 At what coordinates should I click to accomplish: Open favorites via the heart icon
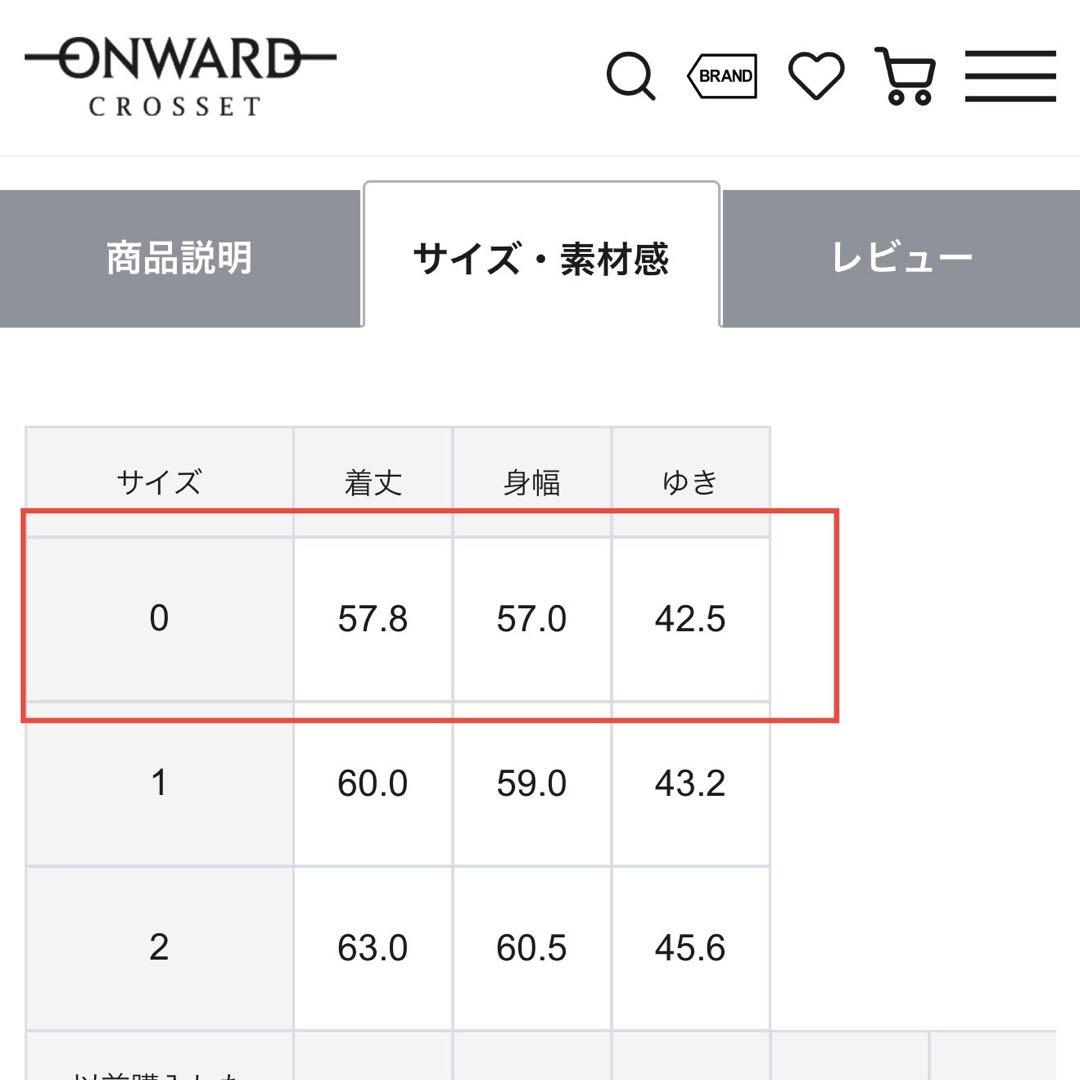coord(815,74)
